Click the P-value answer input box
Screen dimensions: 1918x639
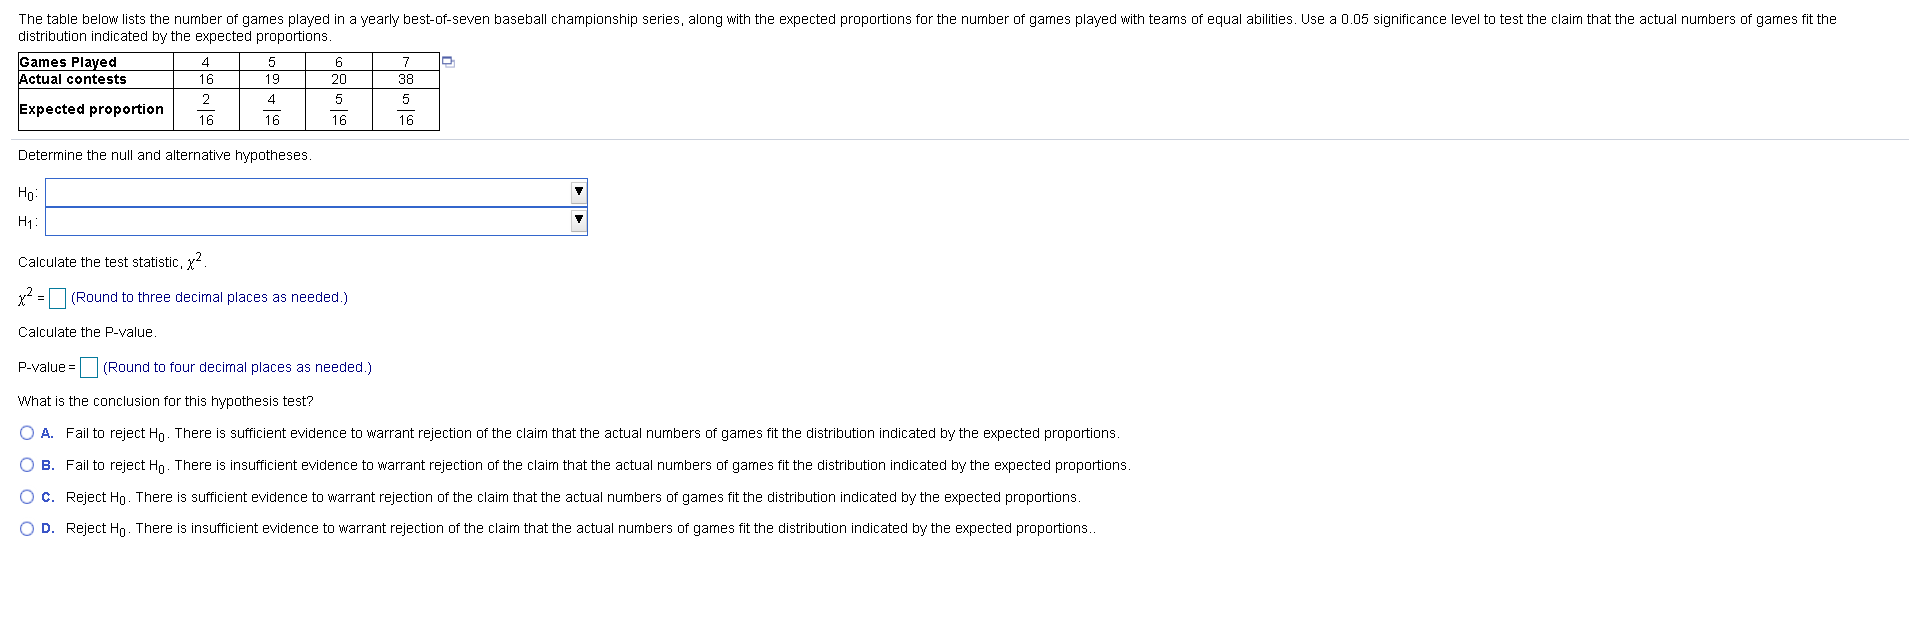click(x=89, y=367)
